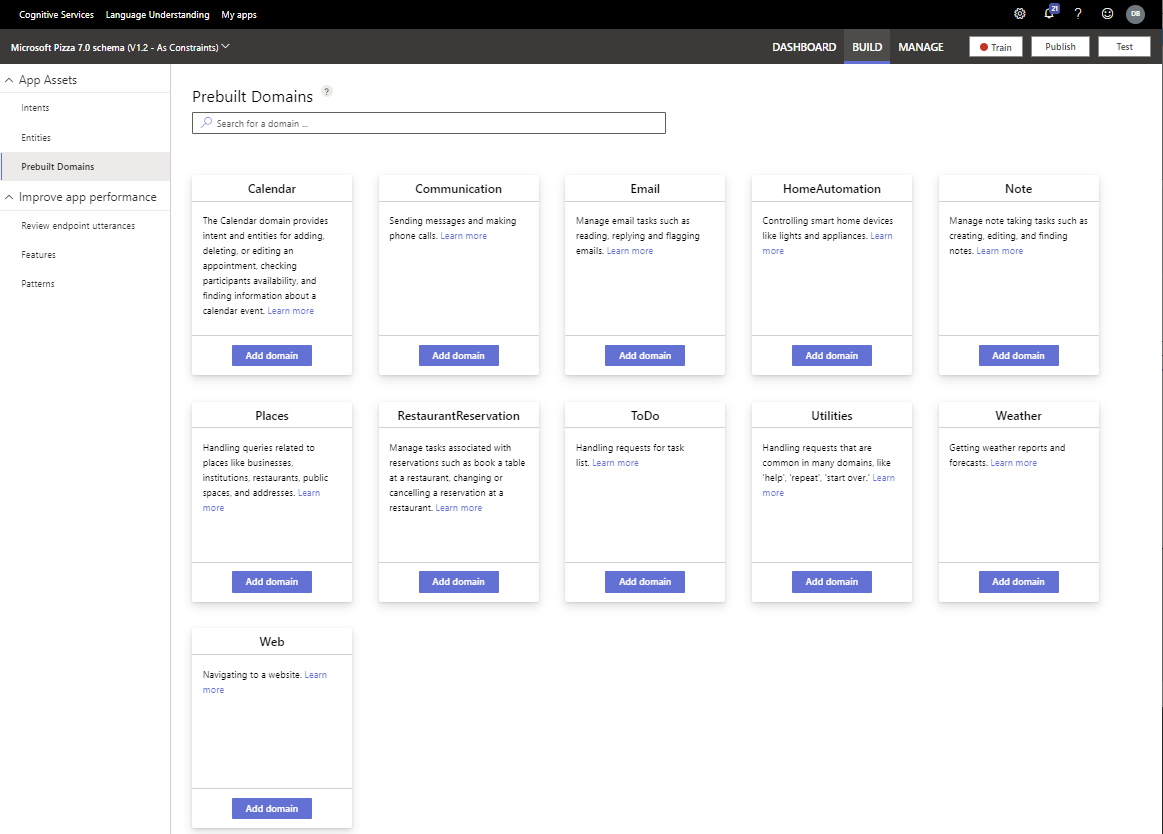Click My apps in the top menu
Image resolution: width=1163 pixels, height=834 pixels.
[x=238, y=14]
